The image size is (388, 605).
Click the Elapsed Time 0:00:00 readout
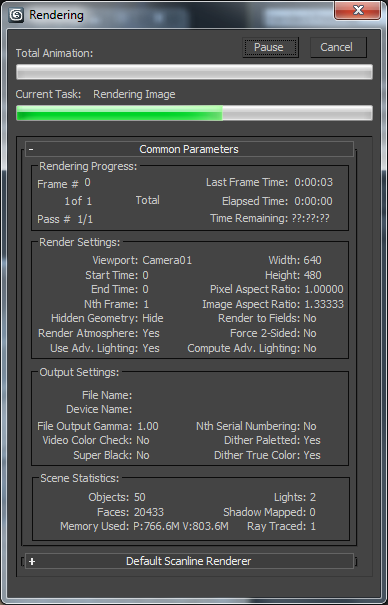click(314, 201)
